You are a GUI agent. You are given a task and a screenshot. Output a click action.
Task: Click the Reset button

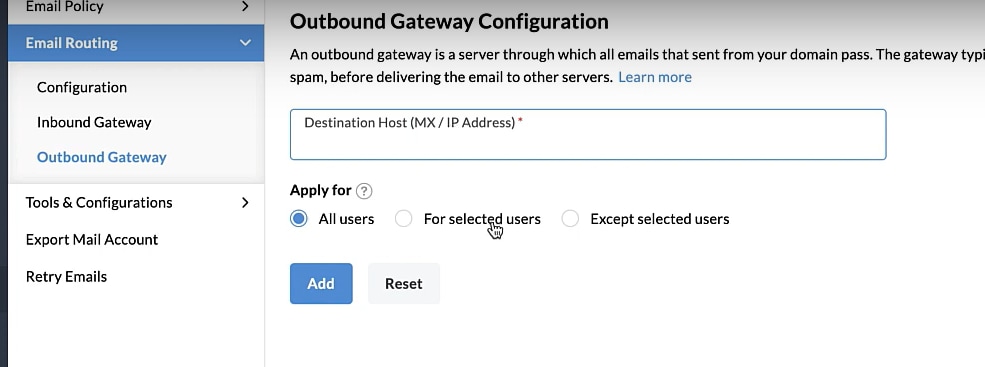click(403, 283)
